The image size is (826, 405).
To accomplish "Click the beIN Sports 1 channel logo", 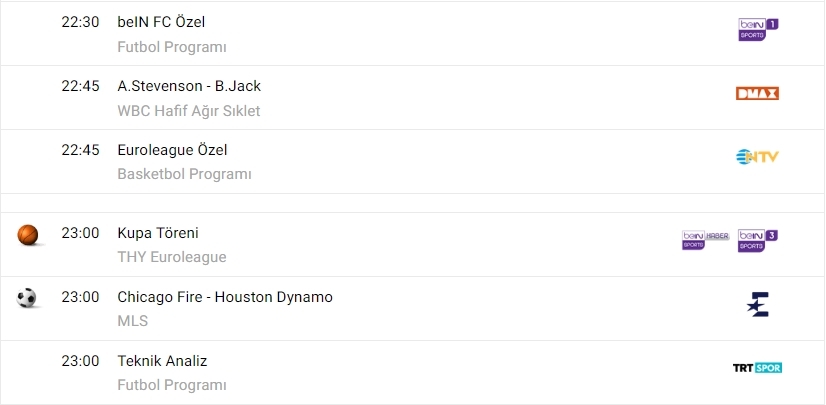I will coord(757,30).
